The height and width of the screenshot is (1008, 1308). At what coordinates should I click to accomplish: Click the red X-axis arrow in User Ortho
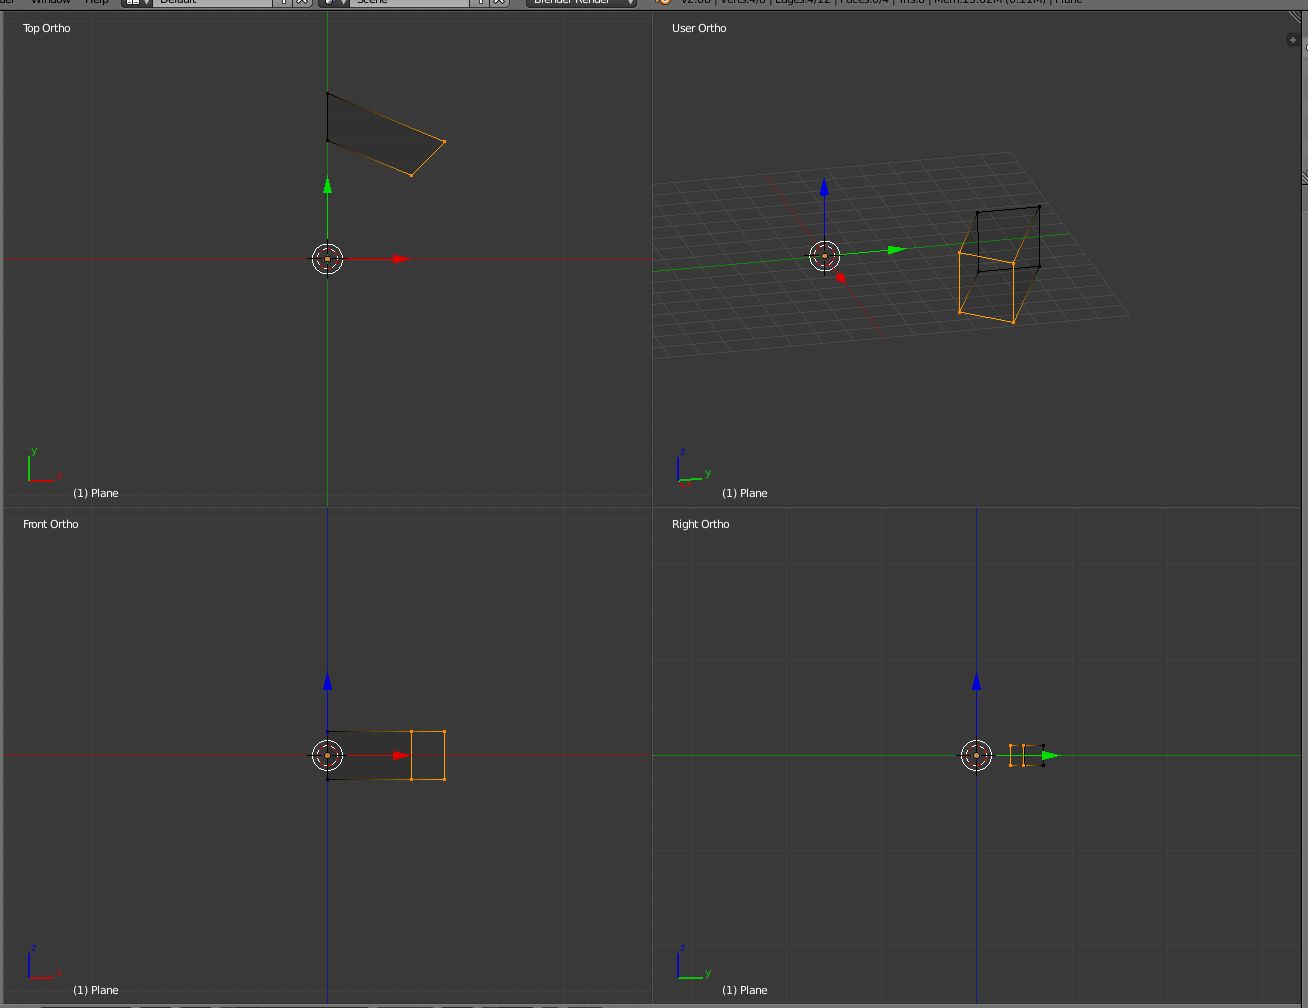click(x=841, y=278)
